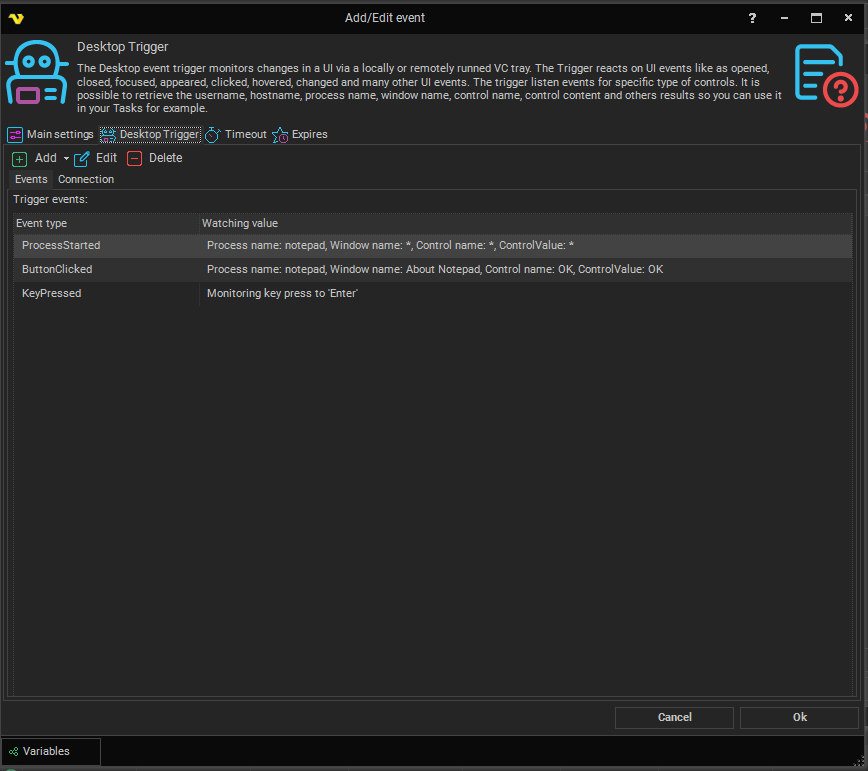Click the red Delete minus icon

tap(135, 159)
